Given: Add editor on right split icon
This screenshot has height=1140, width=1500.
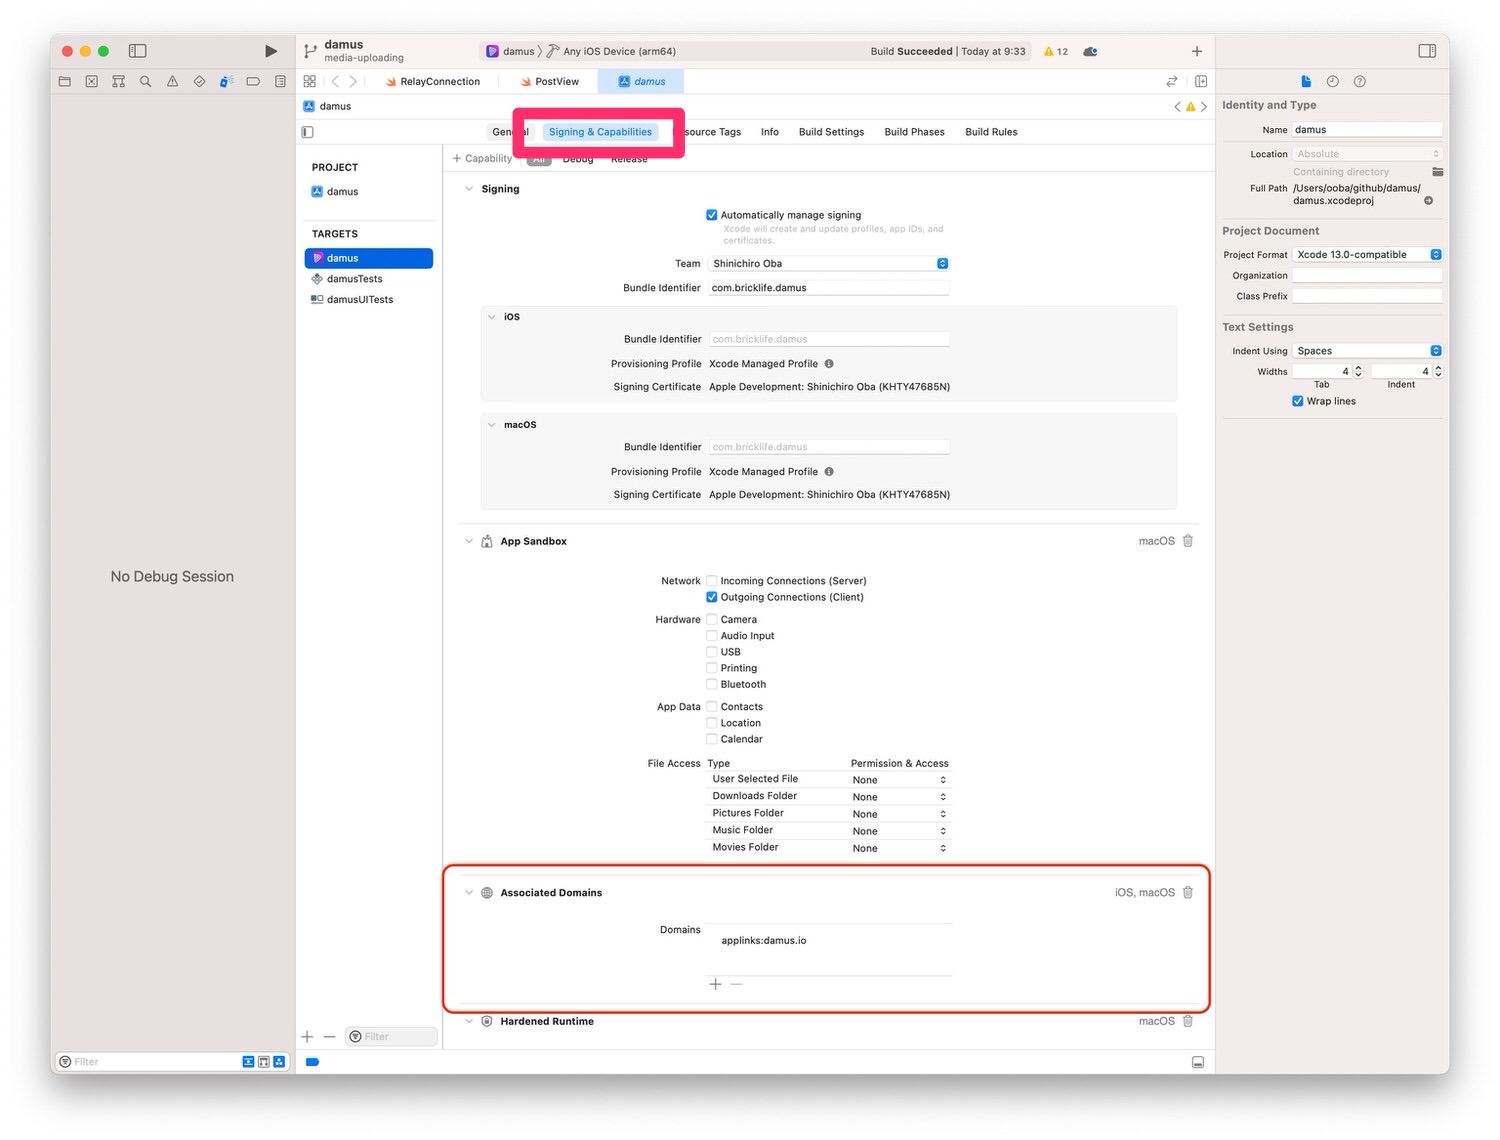Looking at the screenshot, I should click(1201, 82).
